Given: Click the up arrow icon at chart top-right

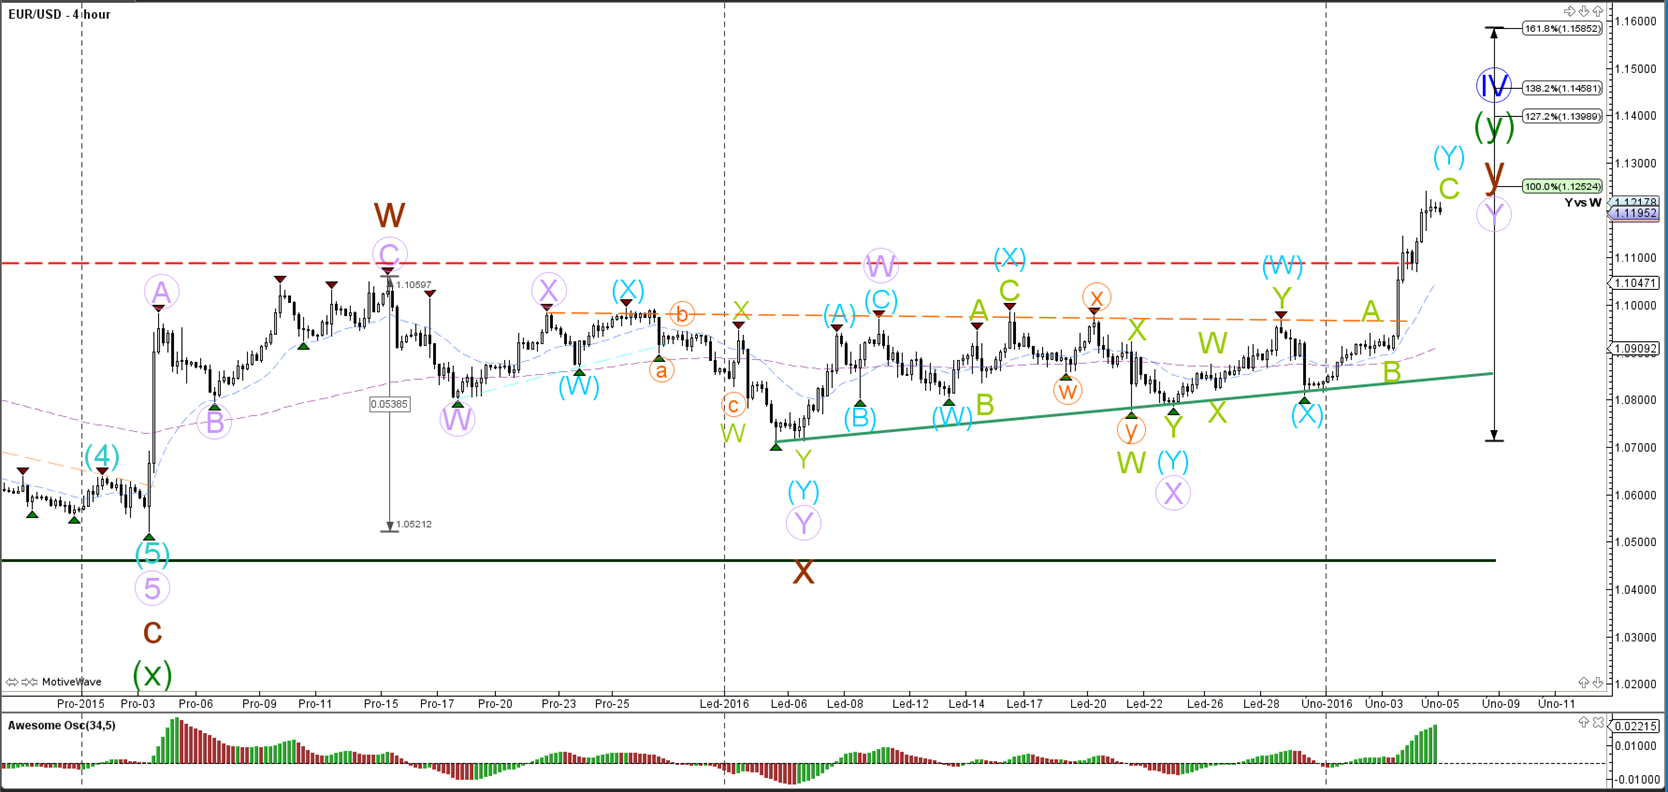Looking at the screenshot, I should pos(1597,11).
